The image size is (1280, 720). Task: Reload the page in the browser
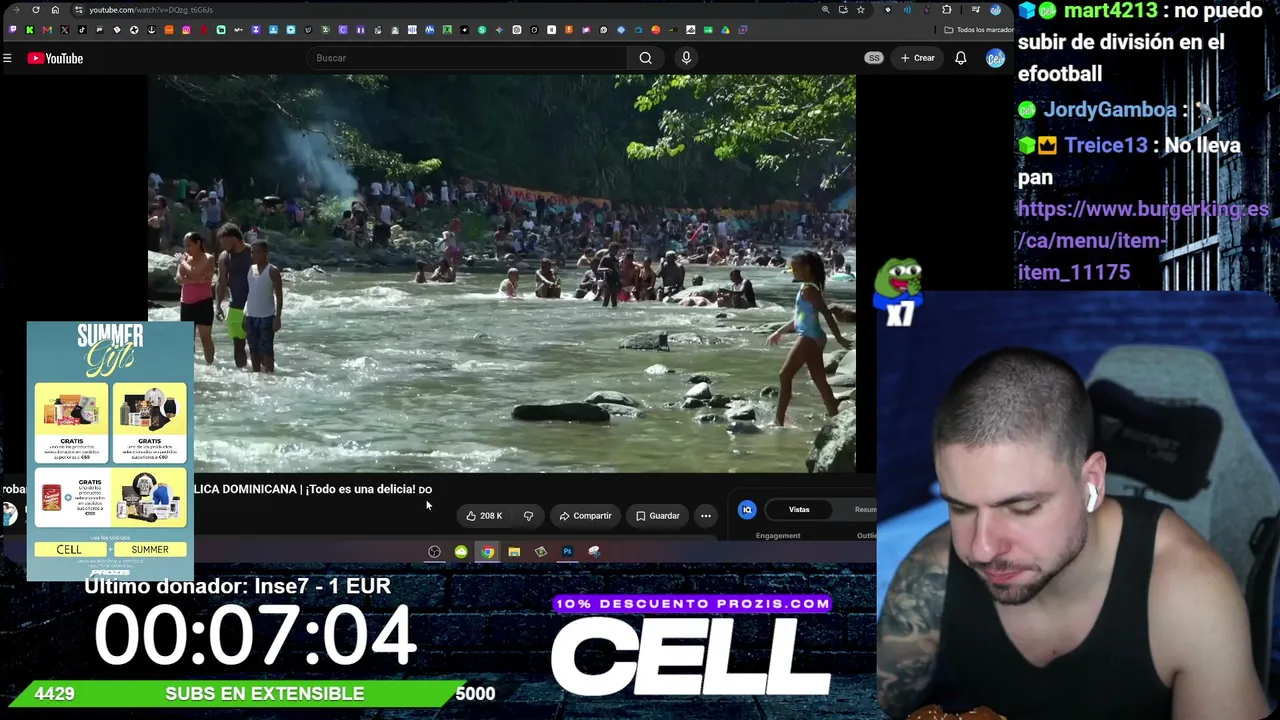coord(36,10)
